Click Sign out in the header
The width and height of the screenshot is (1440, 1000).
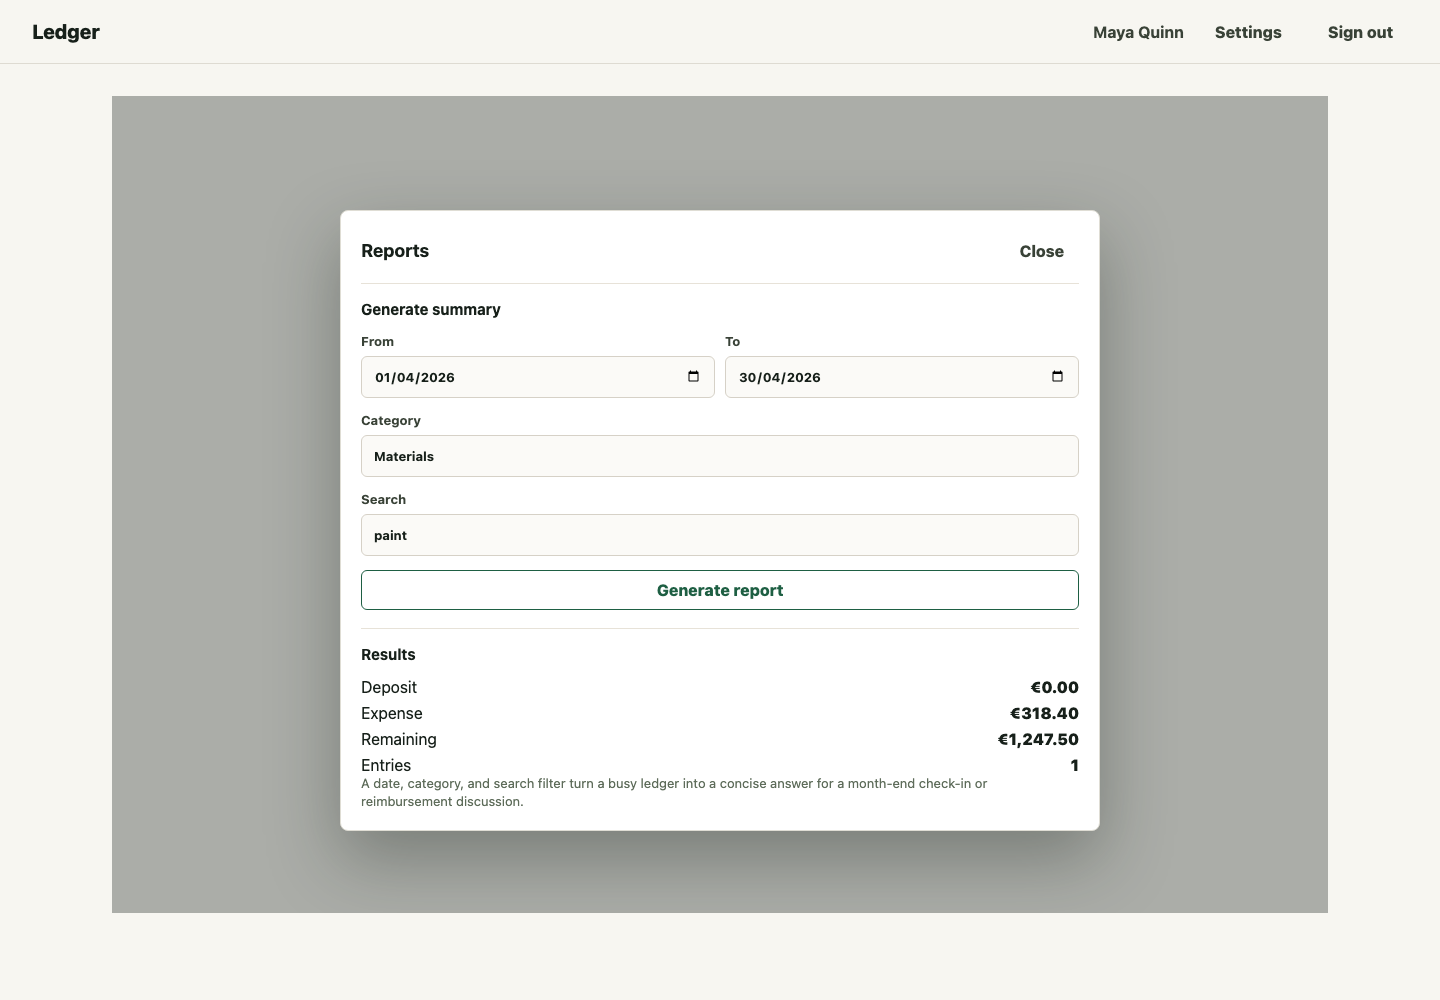[x=1360, y=32]
